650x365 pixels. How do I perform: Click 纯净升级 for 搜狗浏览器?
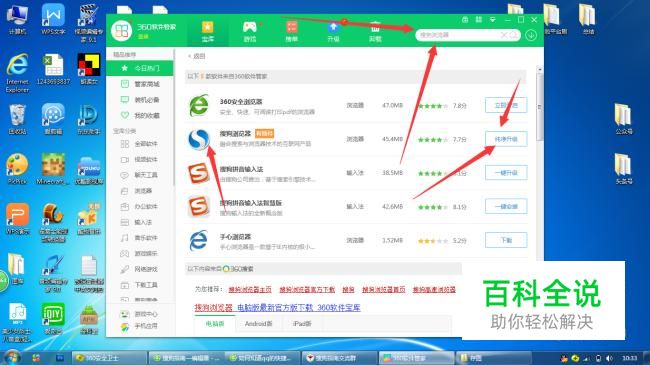pyautogui.click(x=506, y=139)
